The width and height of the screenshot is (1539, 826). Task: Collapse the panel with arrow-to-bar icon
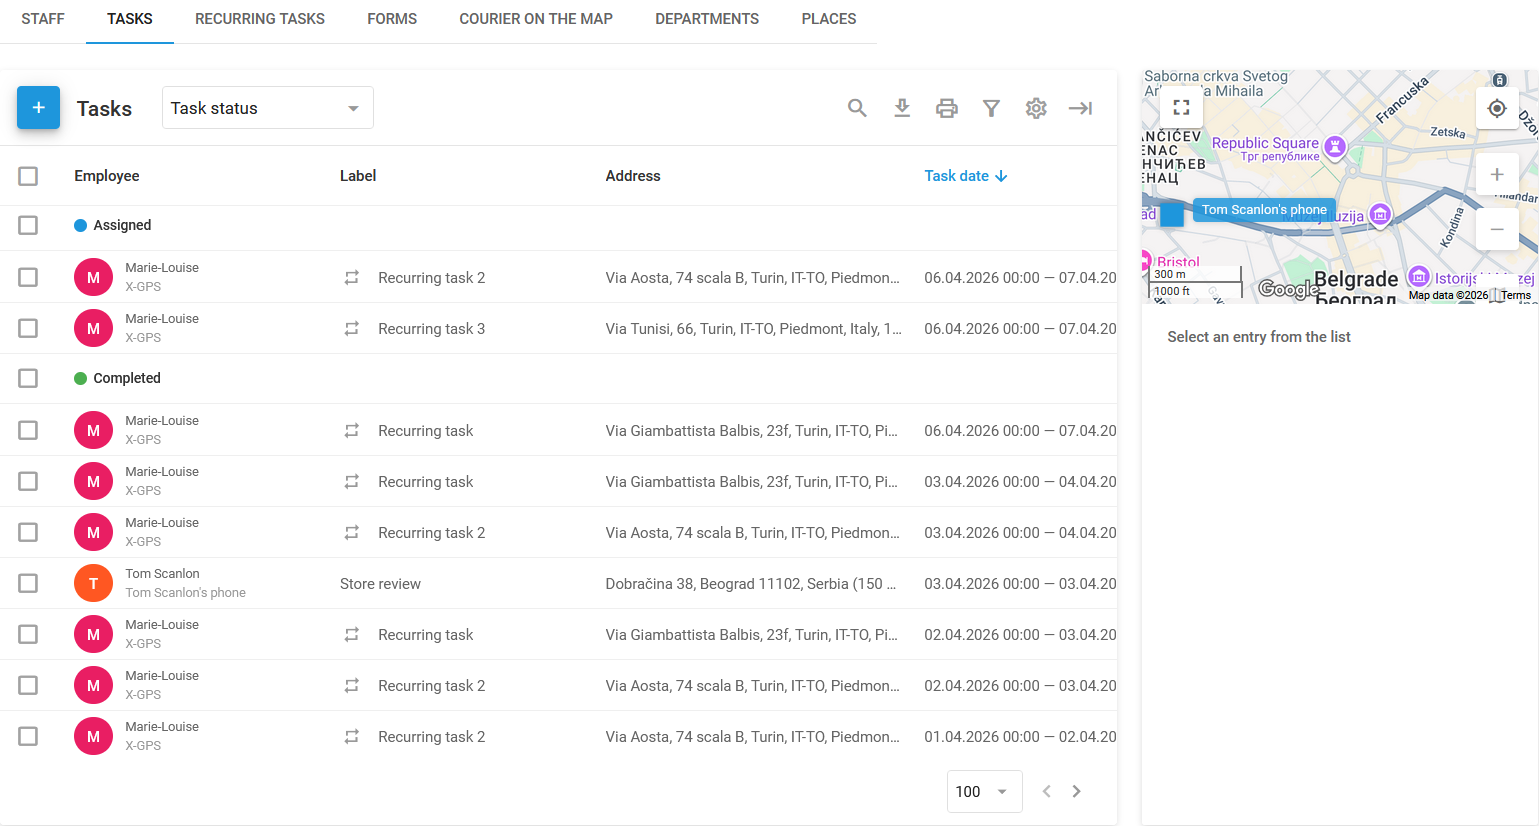point(1080,108)
